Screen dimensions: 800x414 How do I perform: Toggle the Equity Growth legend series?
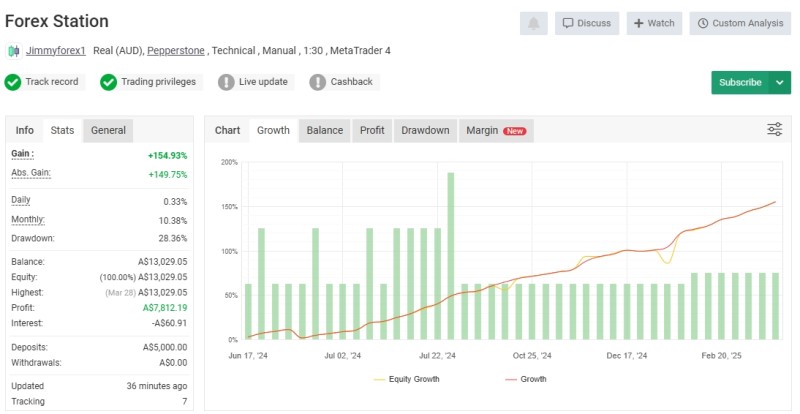click(x=406, y=379)
